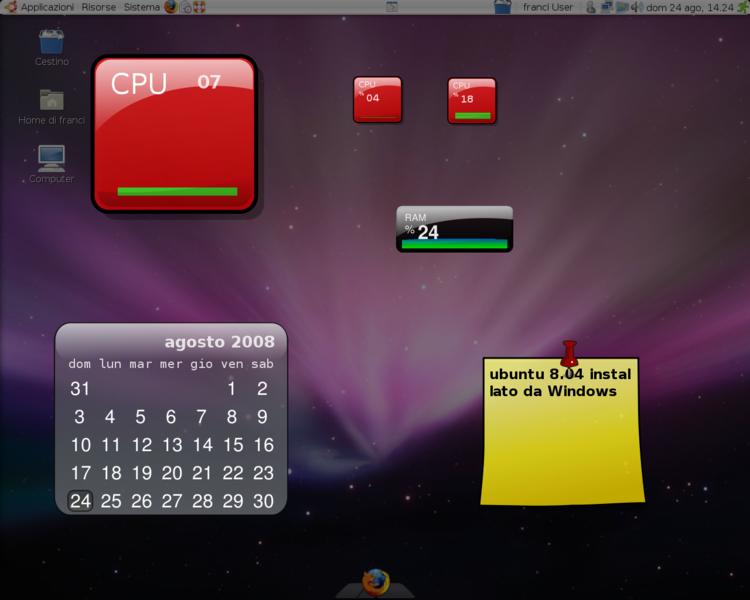
Task: Select day 15 in the calendar widget
Action: (232, 445)
